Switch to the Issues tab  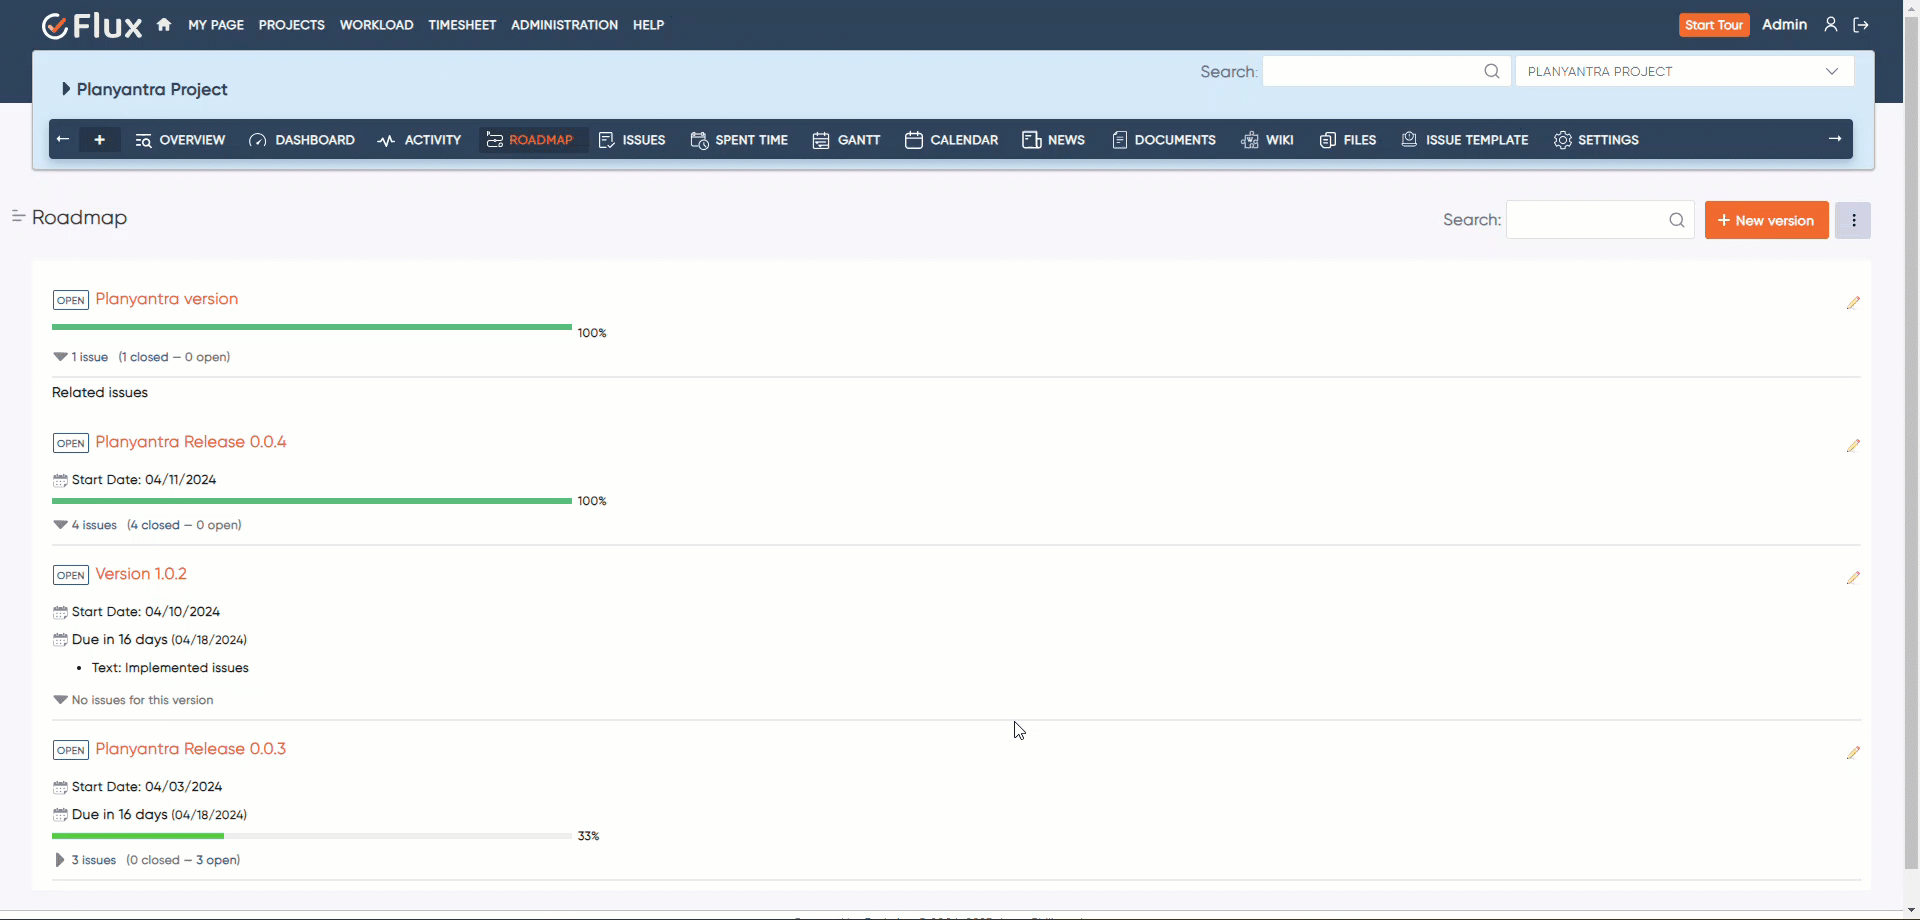tap(632, 140)
